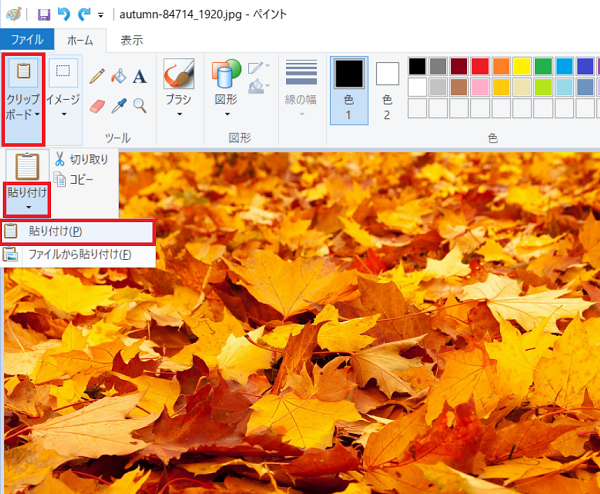Click the 図形 shapes icon
This screenshot has width=600, height=494.
(x=226, y=73)
